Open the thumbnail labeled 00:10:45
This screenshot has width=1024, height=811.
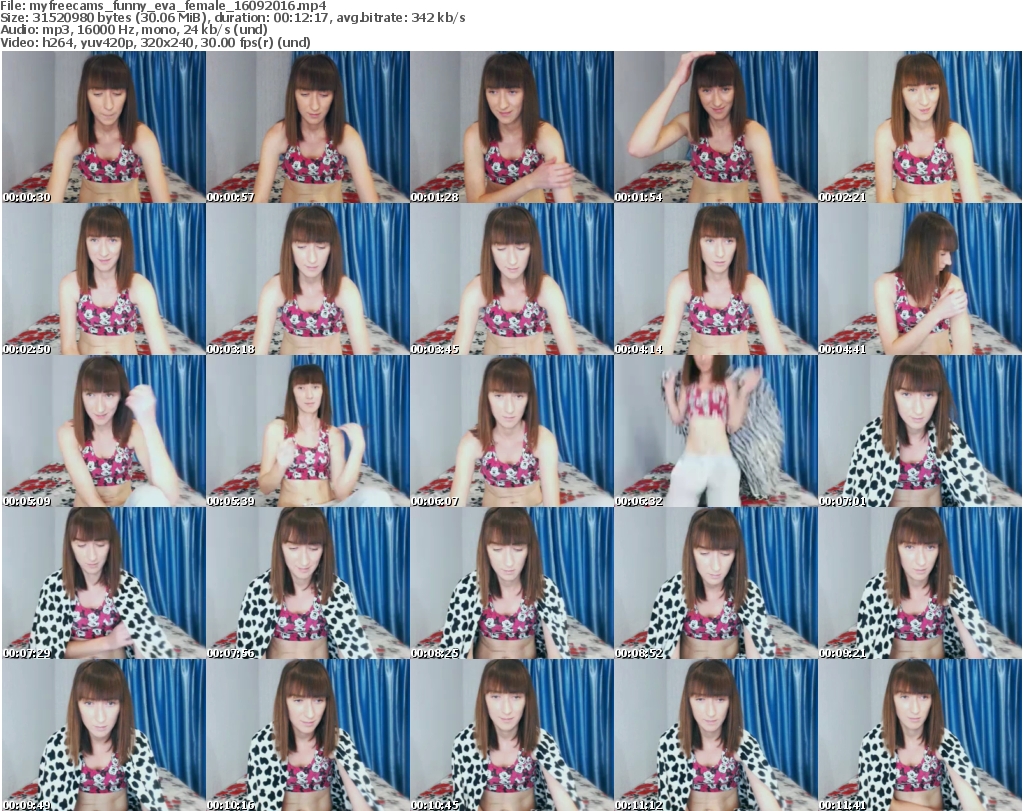pos(511,735)
